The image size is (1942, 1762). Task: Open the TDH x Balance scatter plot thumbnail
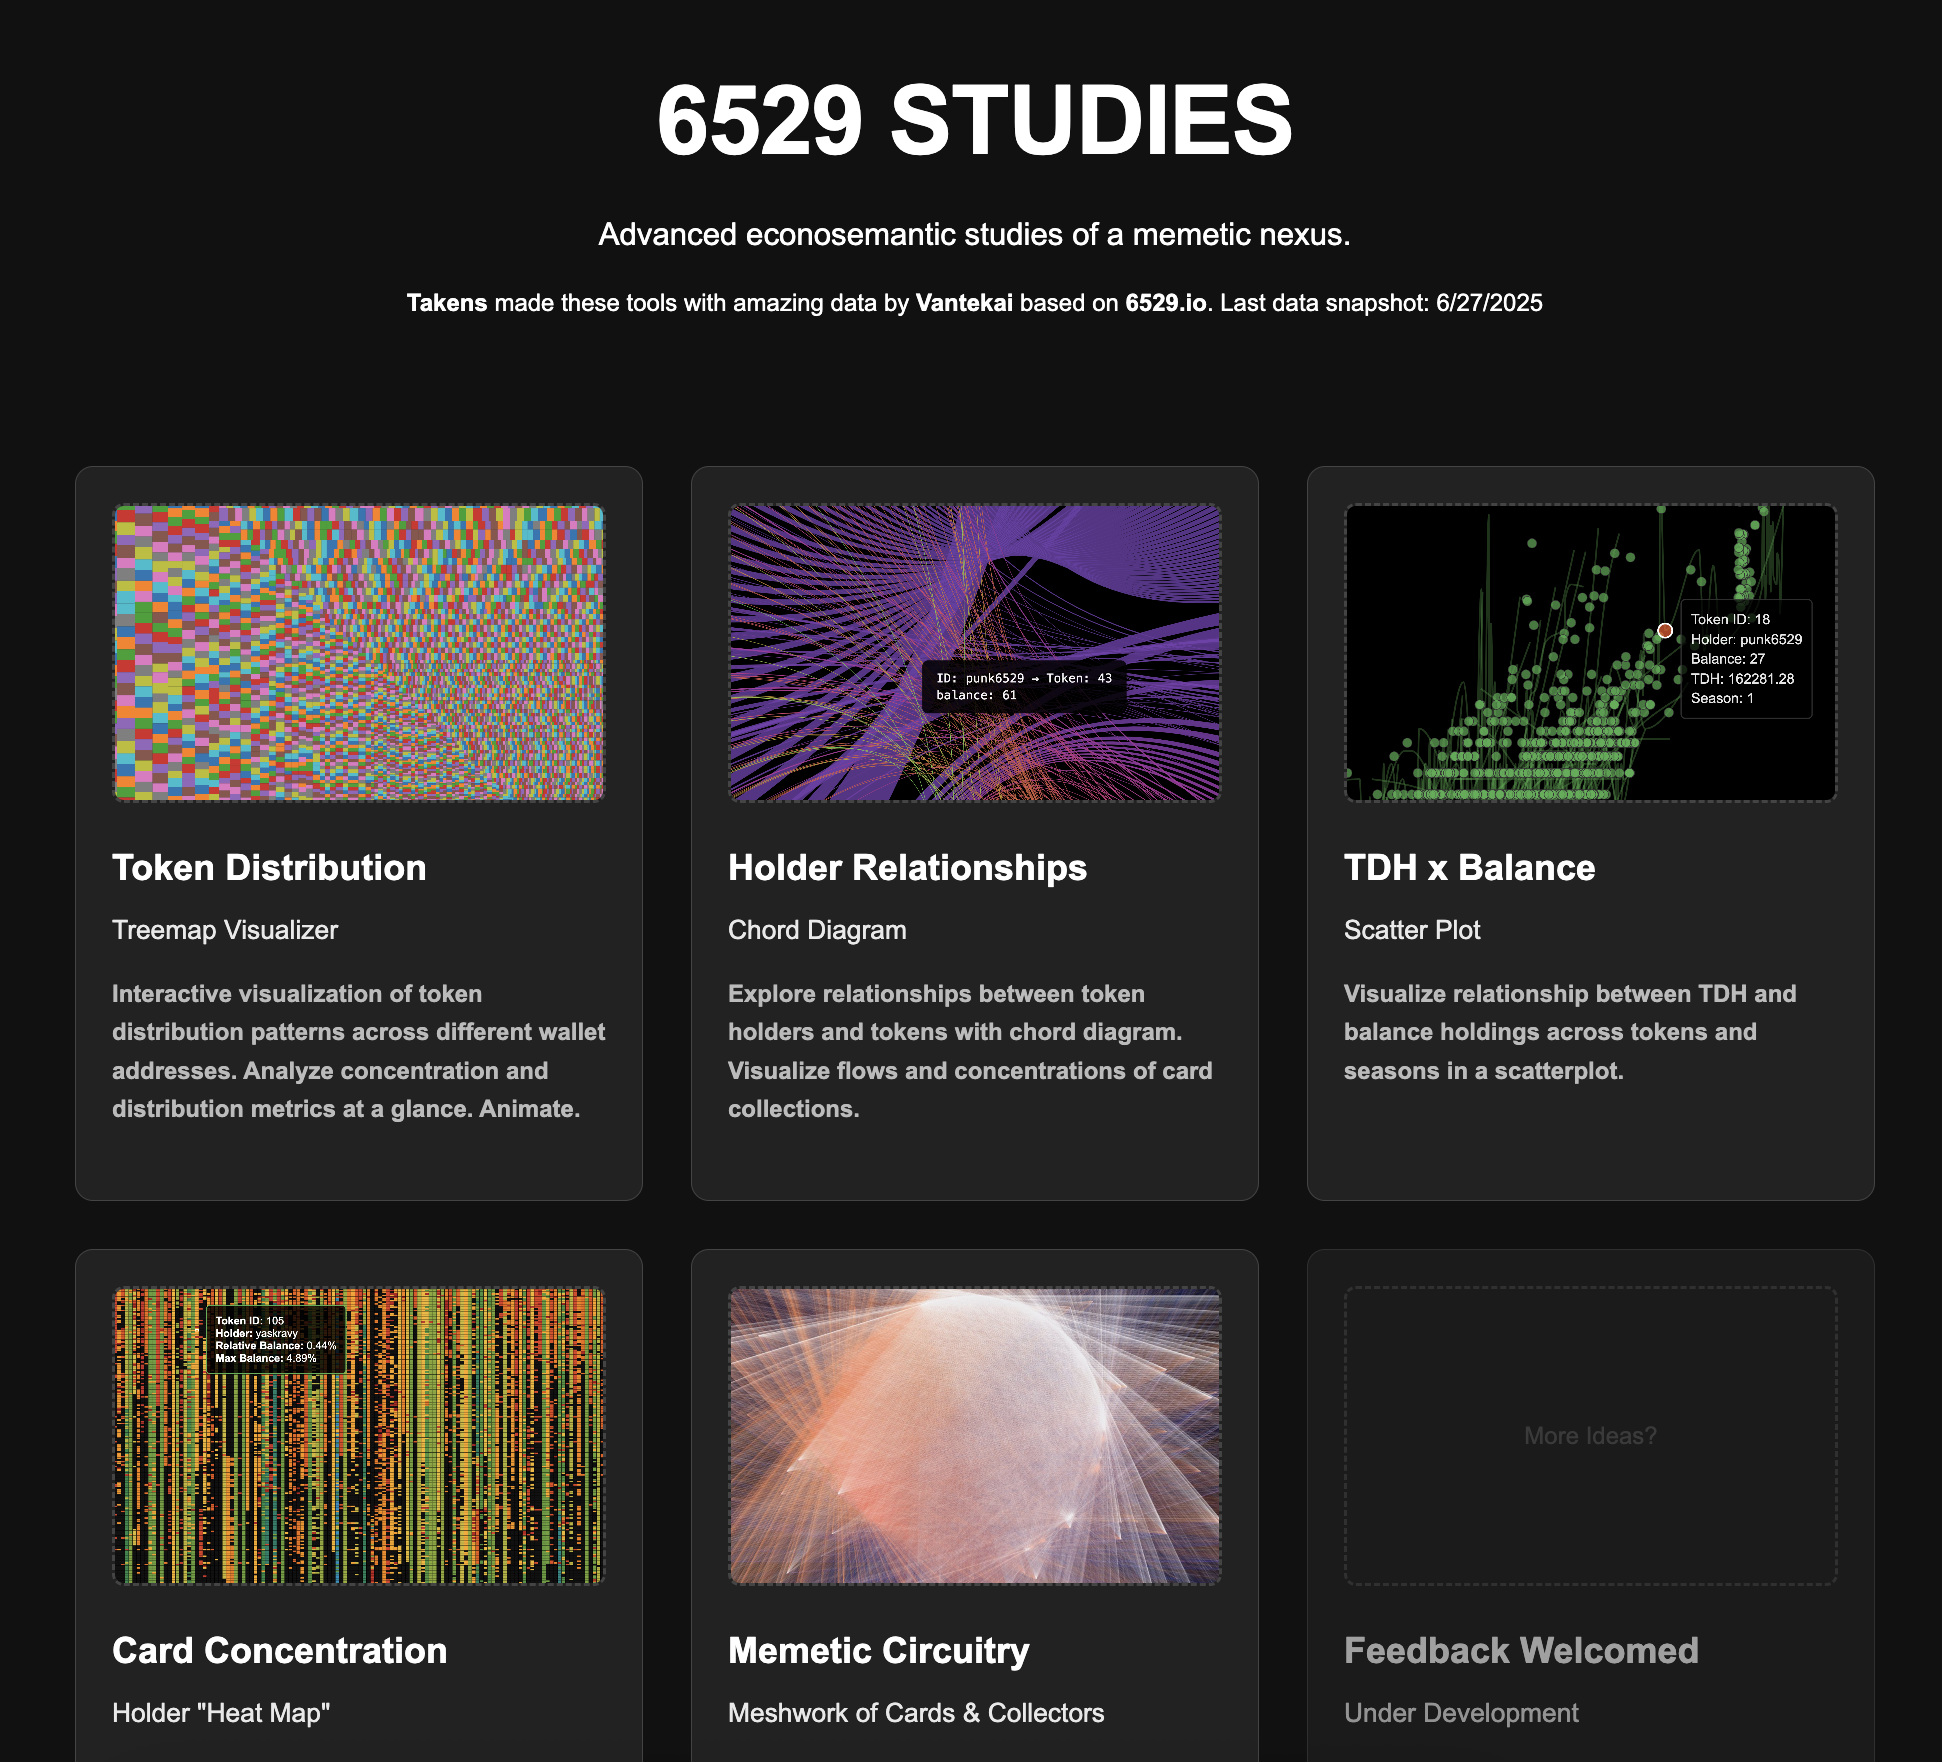[x=1590, y=652]
